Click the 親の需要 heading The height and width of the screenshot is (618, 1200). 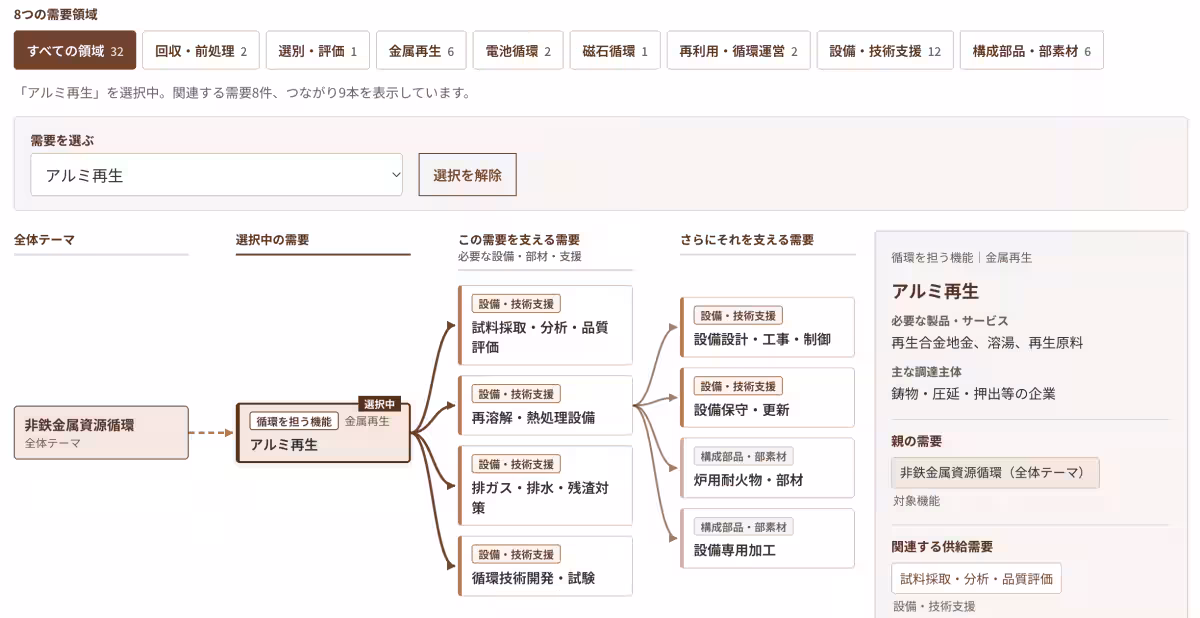point(916,441)
